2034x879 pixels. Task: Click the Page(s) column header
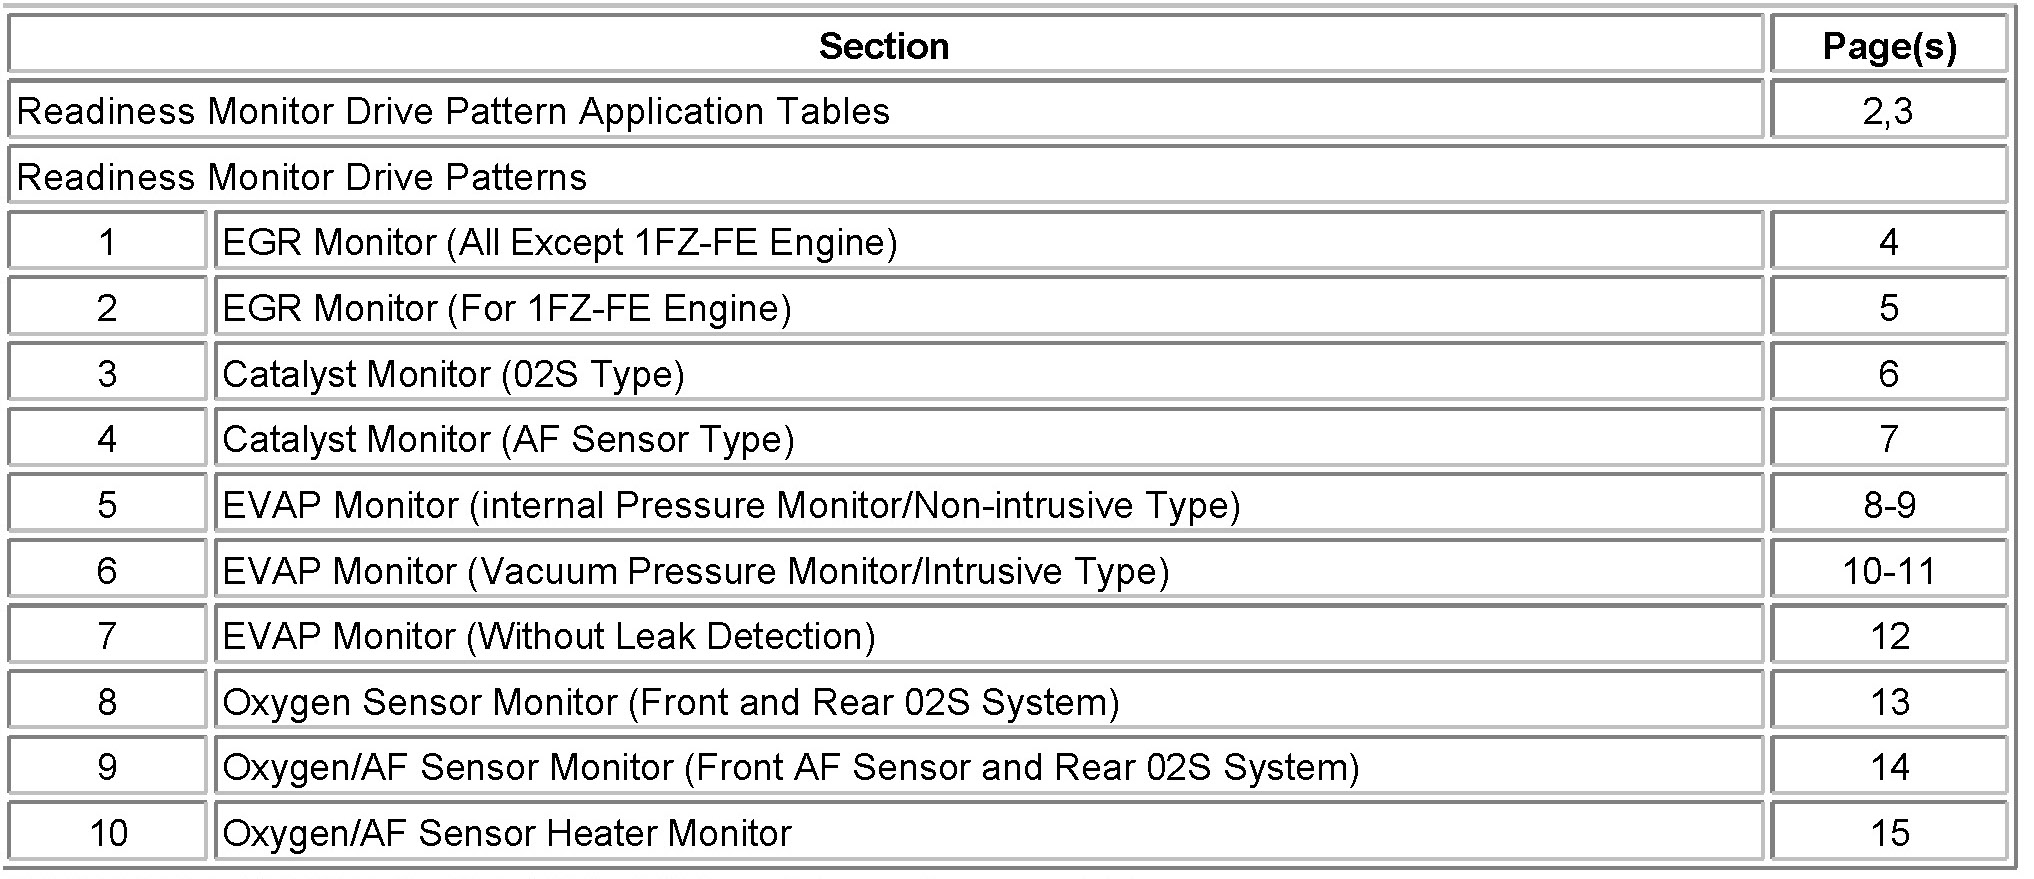point(1888,46)
